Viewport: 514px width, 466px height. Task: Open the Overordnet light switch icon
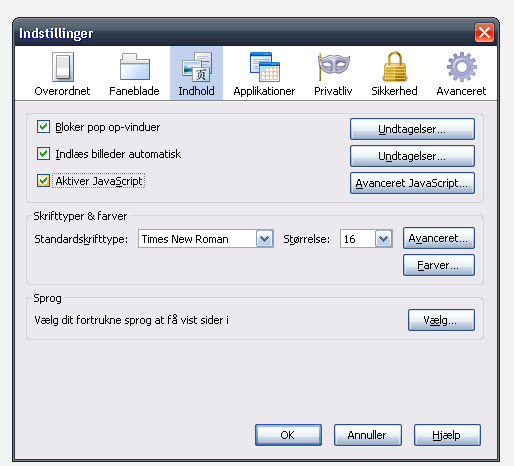point(63,67)
